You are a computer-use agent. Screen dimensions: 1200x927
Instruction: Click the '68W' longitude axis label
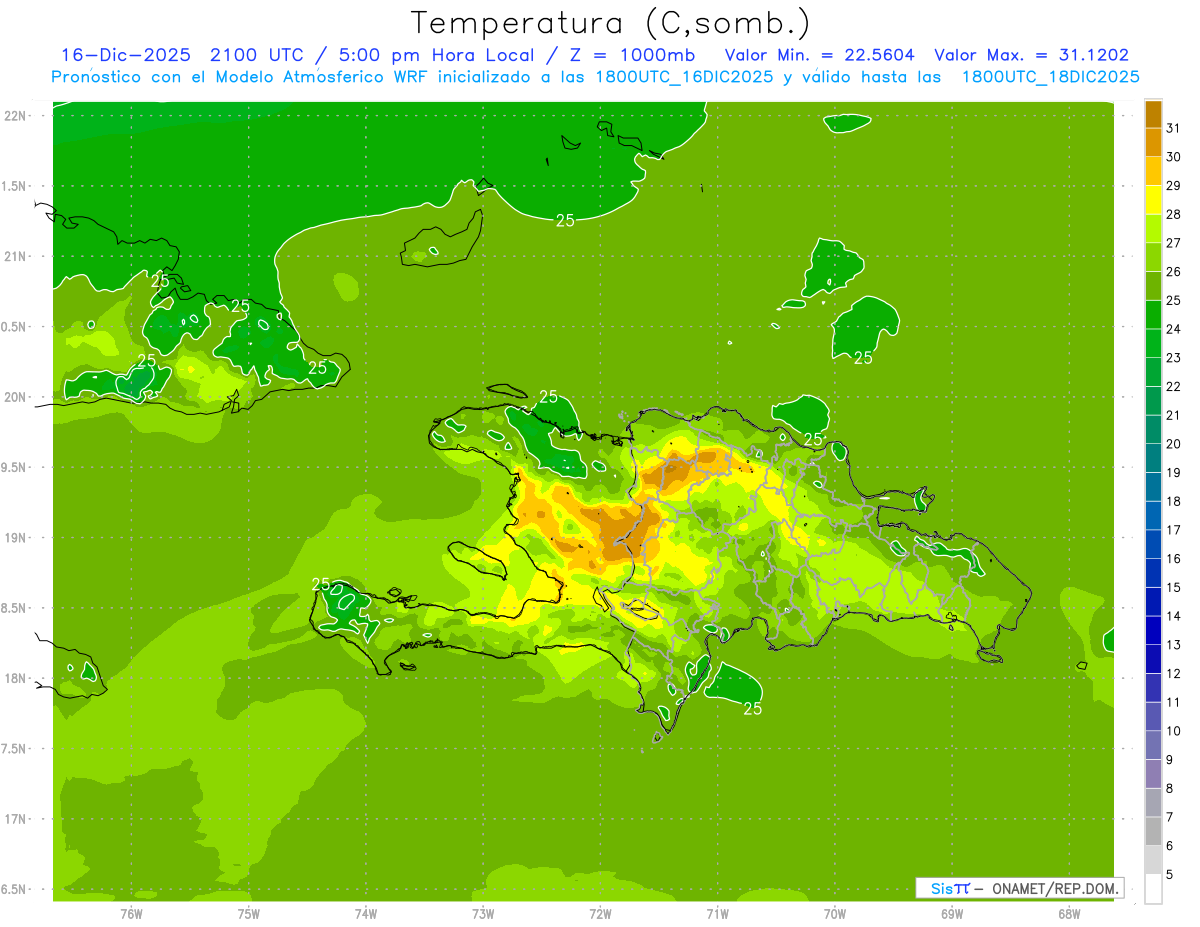1069,914
